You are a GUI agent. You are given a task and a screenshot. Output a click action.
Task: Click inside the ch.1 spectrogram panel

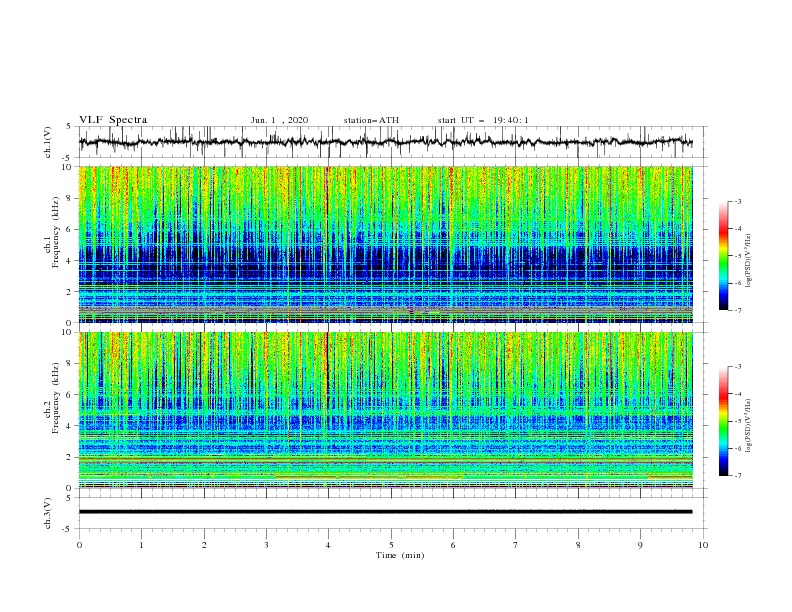click(x=385, y=244)
